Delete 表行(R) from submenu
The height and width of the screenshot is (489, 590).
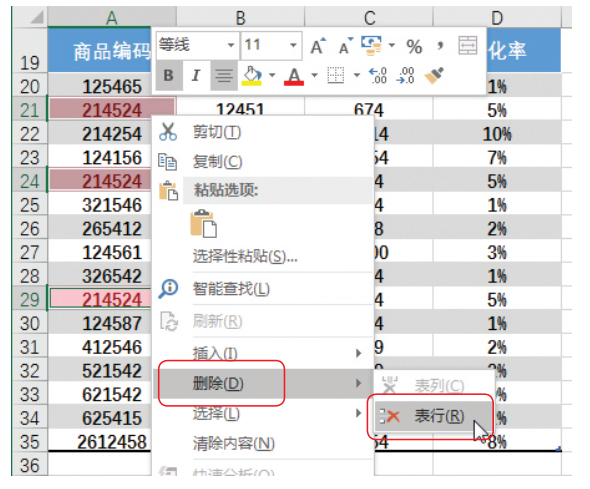[x=434, y=416]
